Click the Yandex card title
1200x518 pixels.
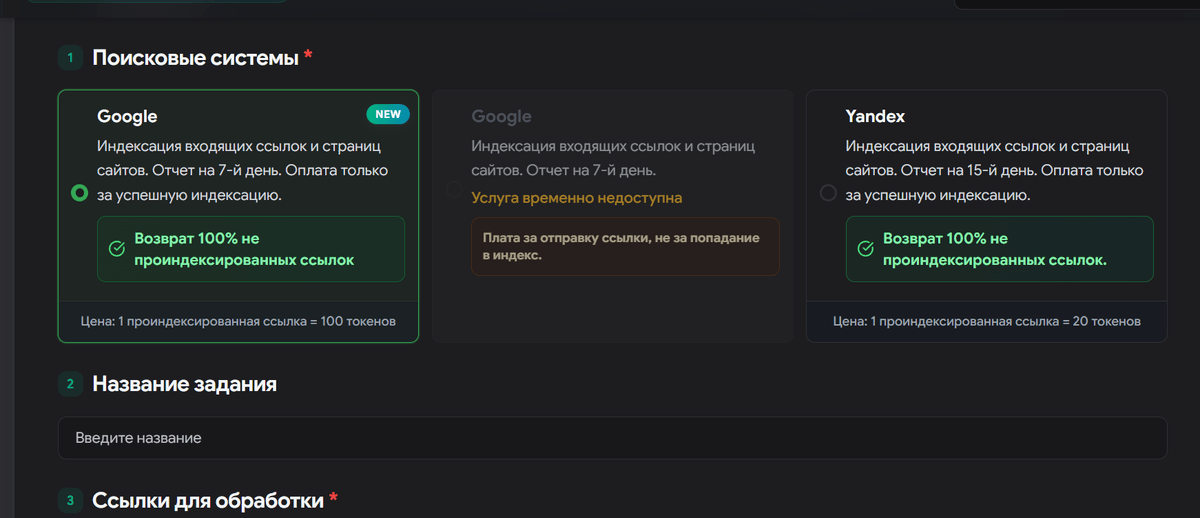(x=875, y=117)
